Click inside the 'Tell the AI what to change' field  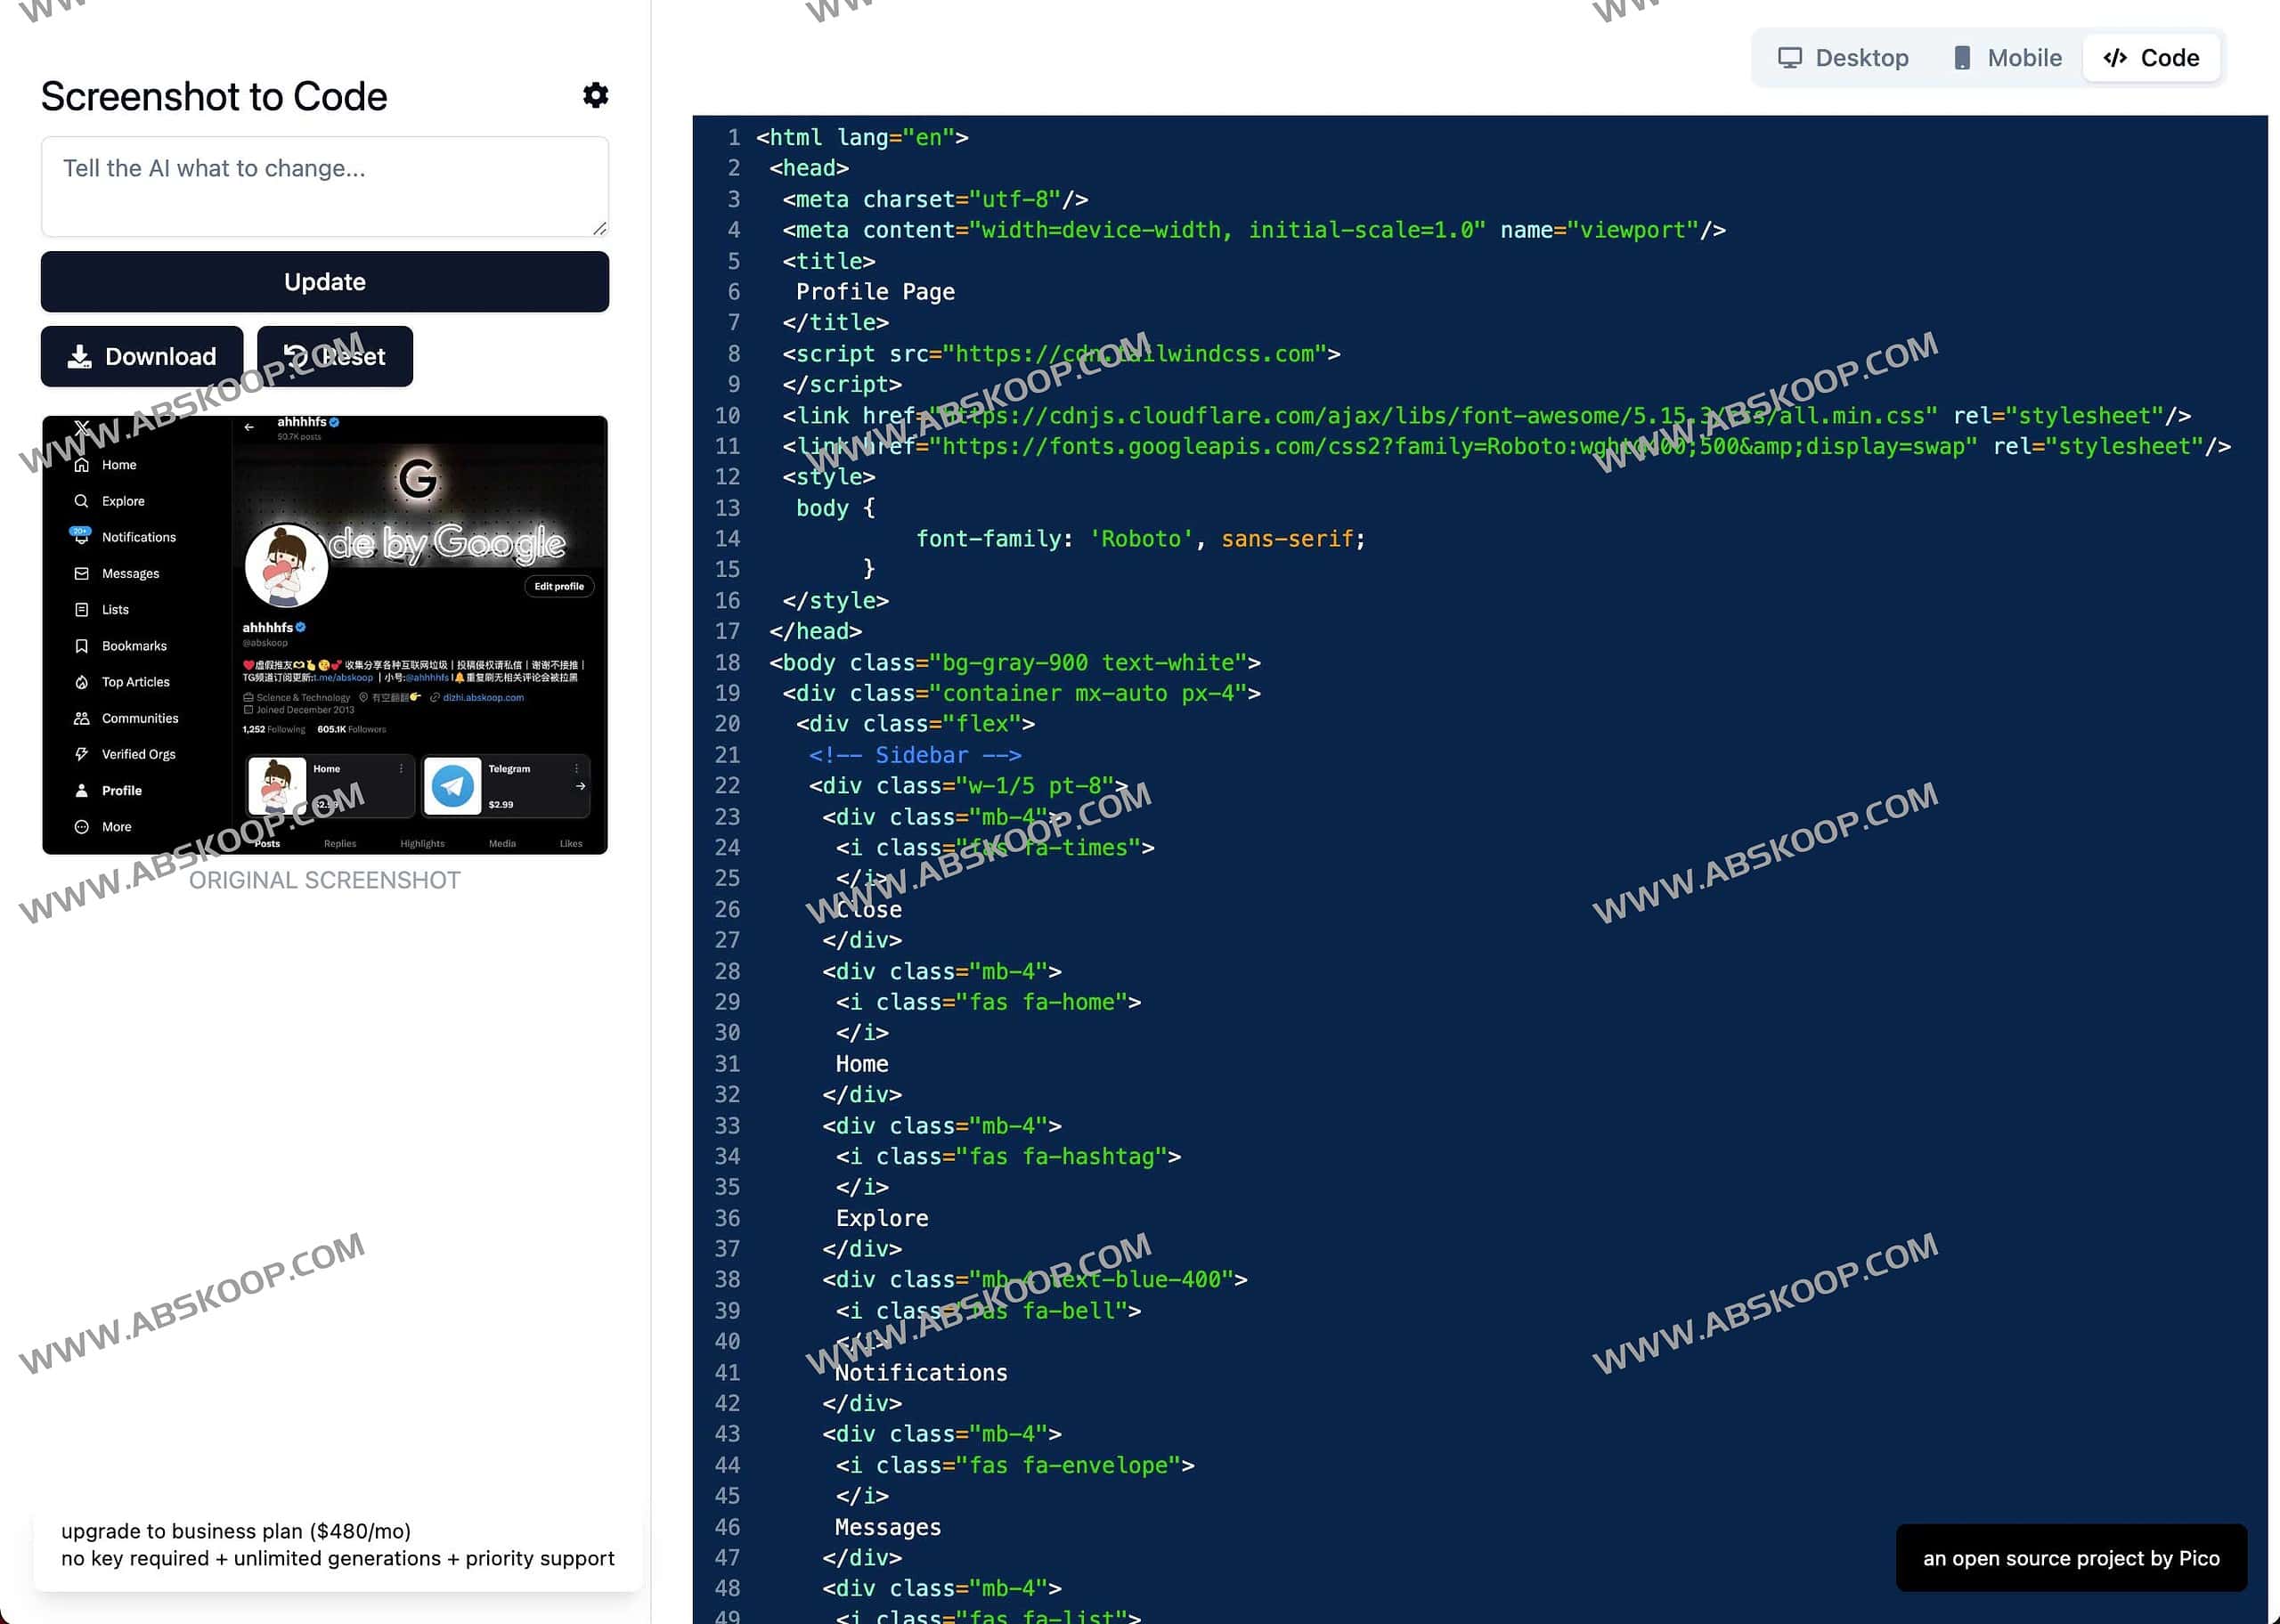click(x=324, y=186)
